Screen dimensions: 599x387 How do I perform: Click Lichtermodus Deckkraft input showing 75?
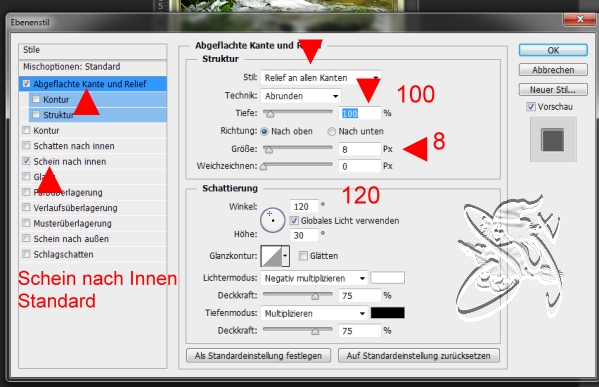359,296
